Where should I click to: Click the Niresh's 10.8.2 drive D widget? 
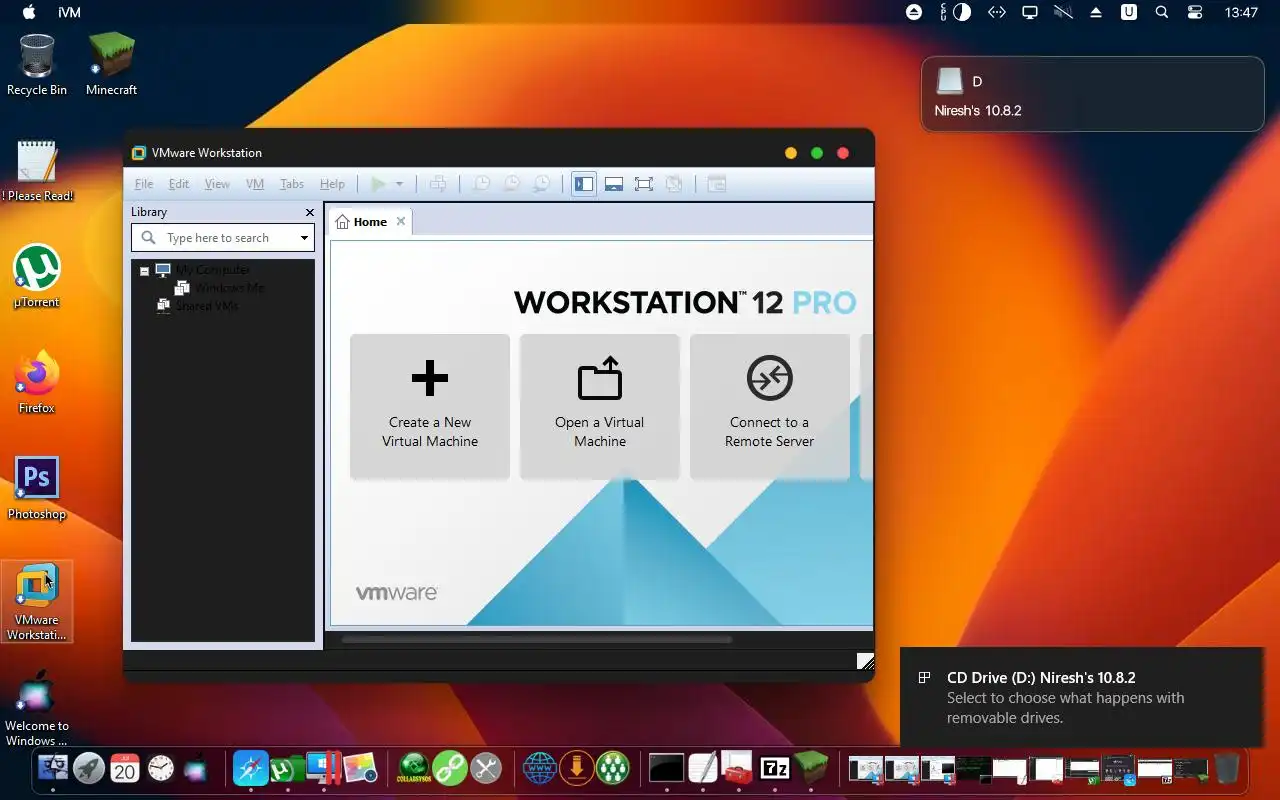click(x=1092, y=94)
